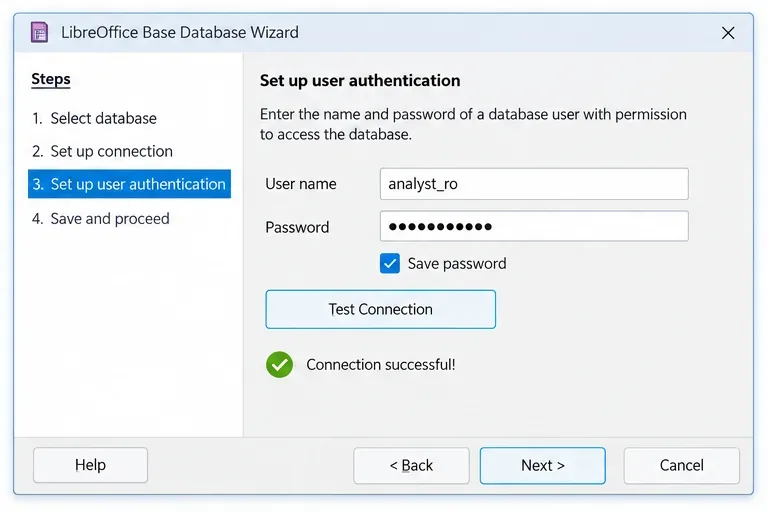
Task: Click the 'Enter the name and password' description text
Action: click(473, 124)
